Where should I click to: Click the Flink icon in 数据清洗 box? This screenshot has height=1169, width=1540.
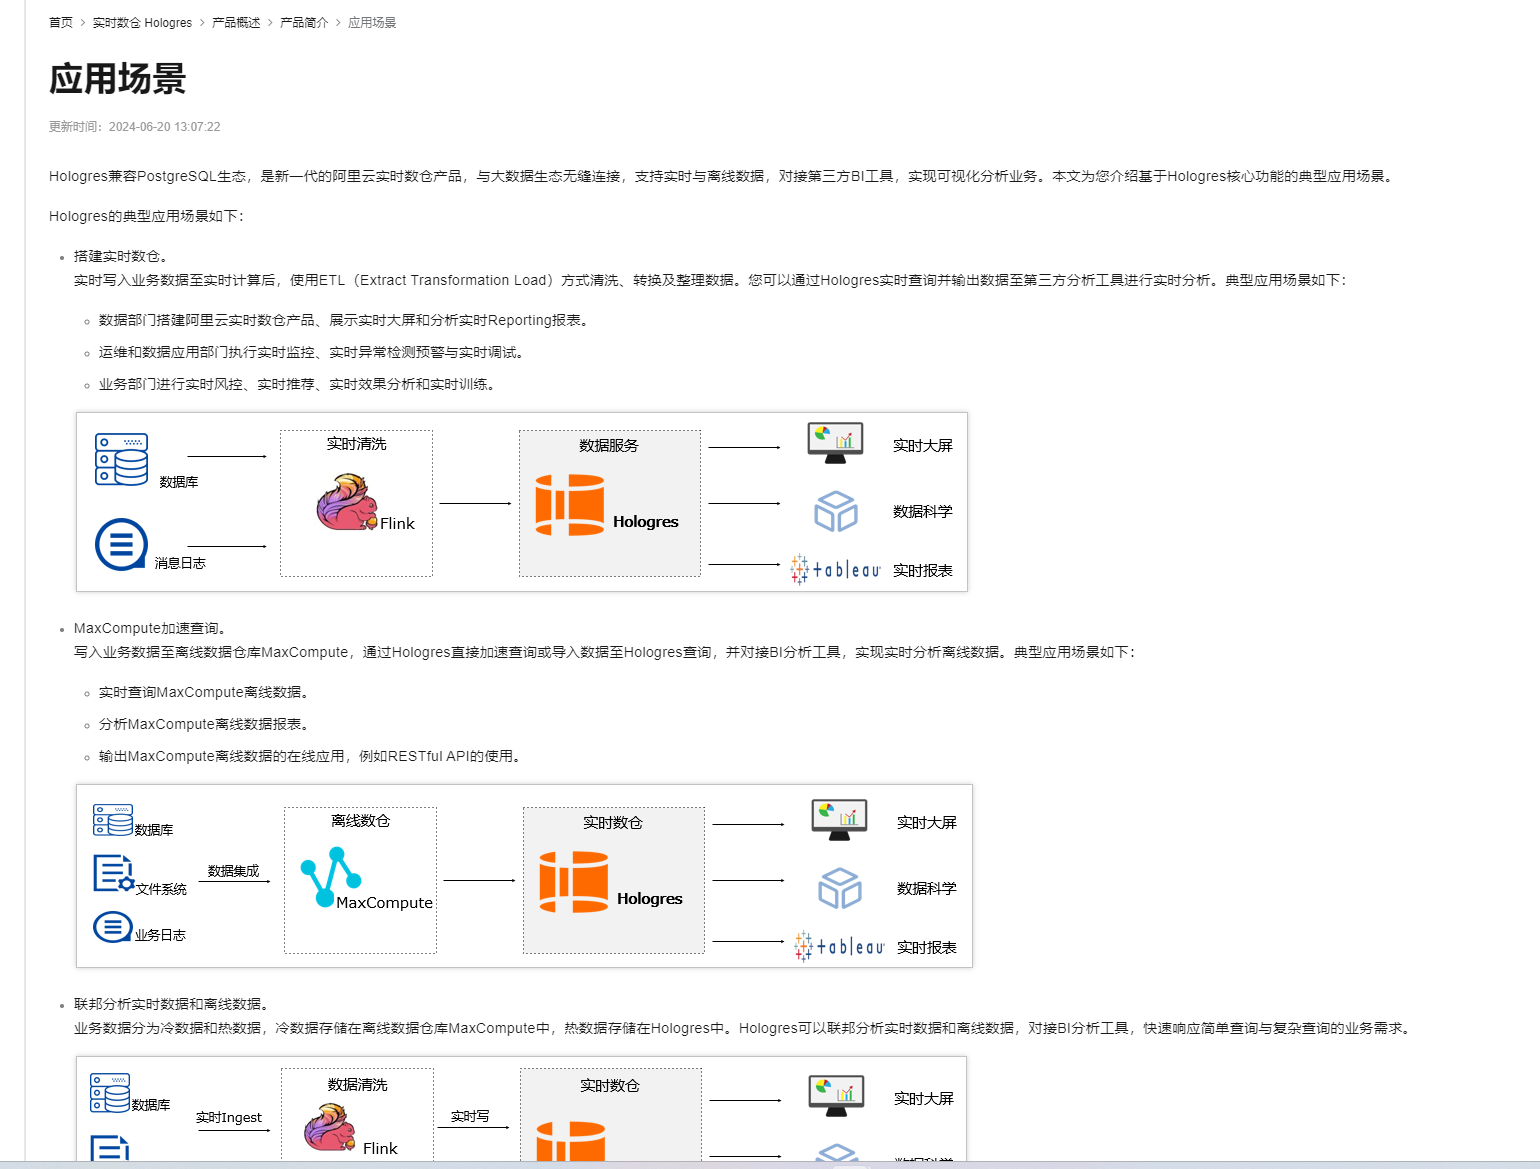330,1127
